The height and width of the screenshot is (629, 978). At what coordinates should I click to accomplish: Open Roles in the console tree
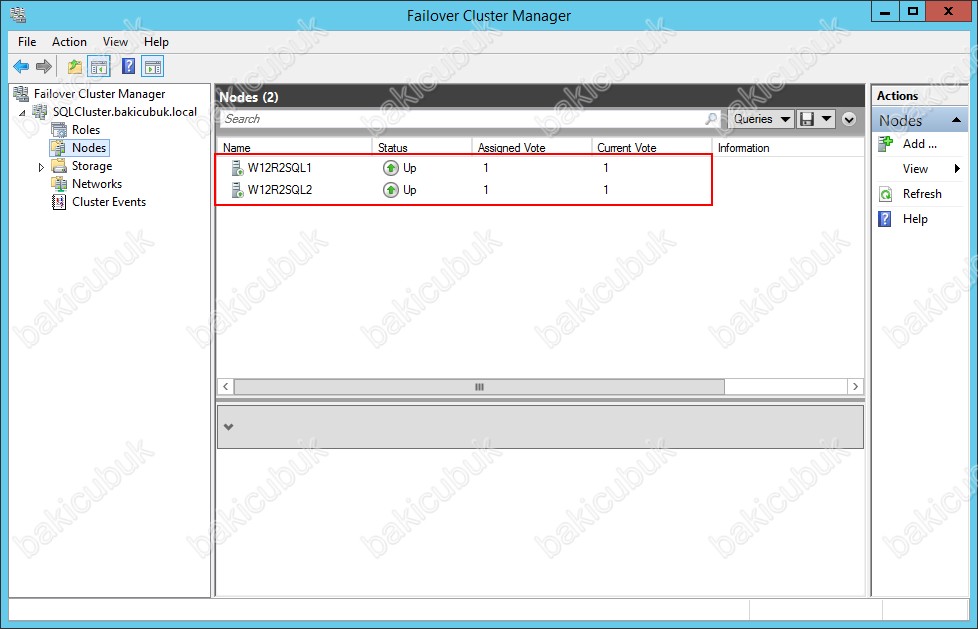(x=85, y=130)
